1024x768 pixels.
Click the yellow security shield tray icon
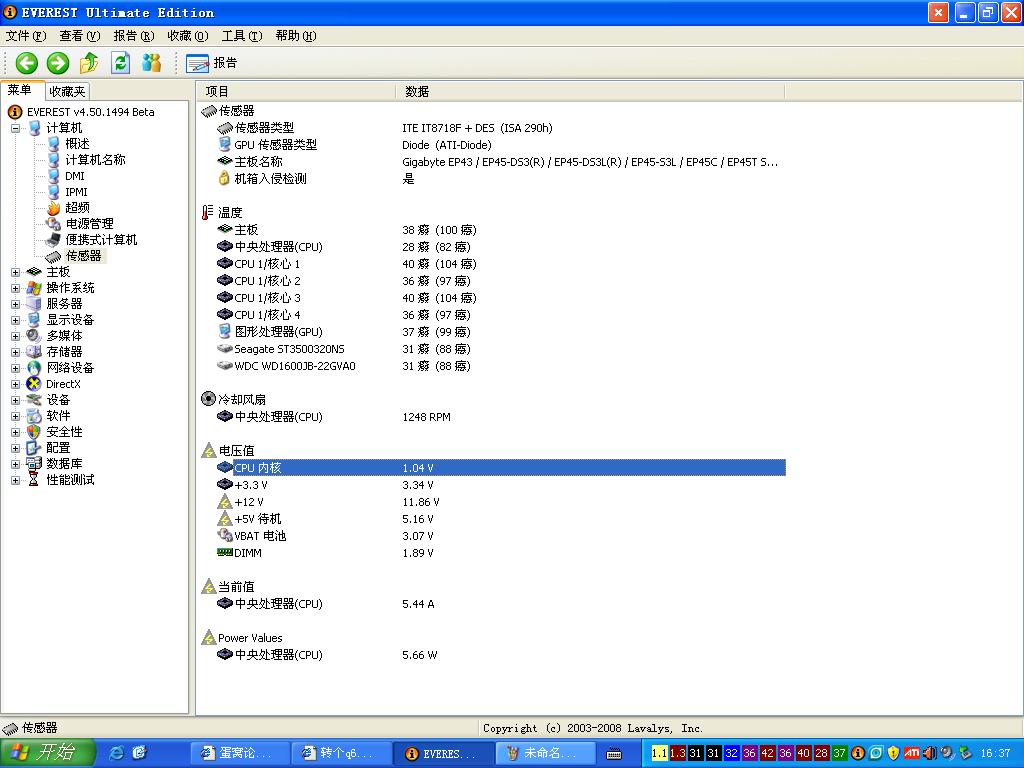point(893,753)
